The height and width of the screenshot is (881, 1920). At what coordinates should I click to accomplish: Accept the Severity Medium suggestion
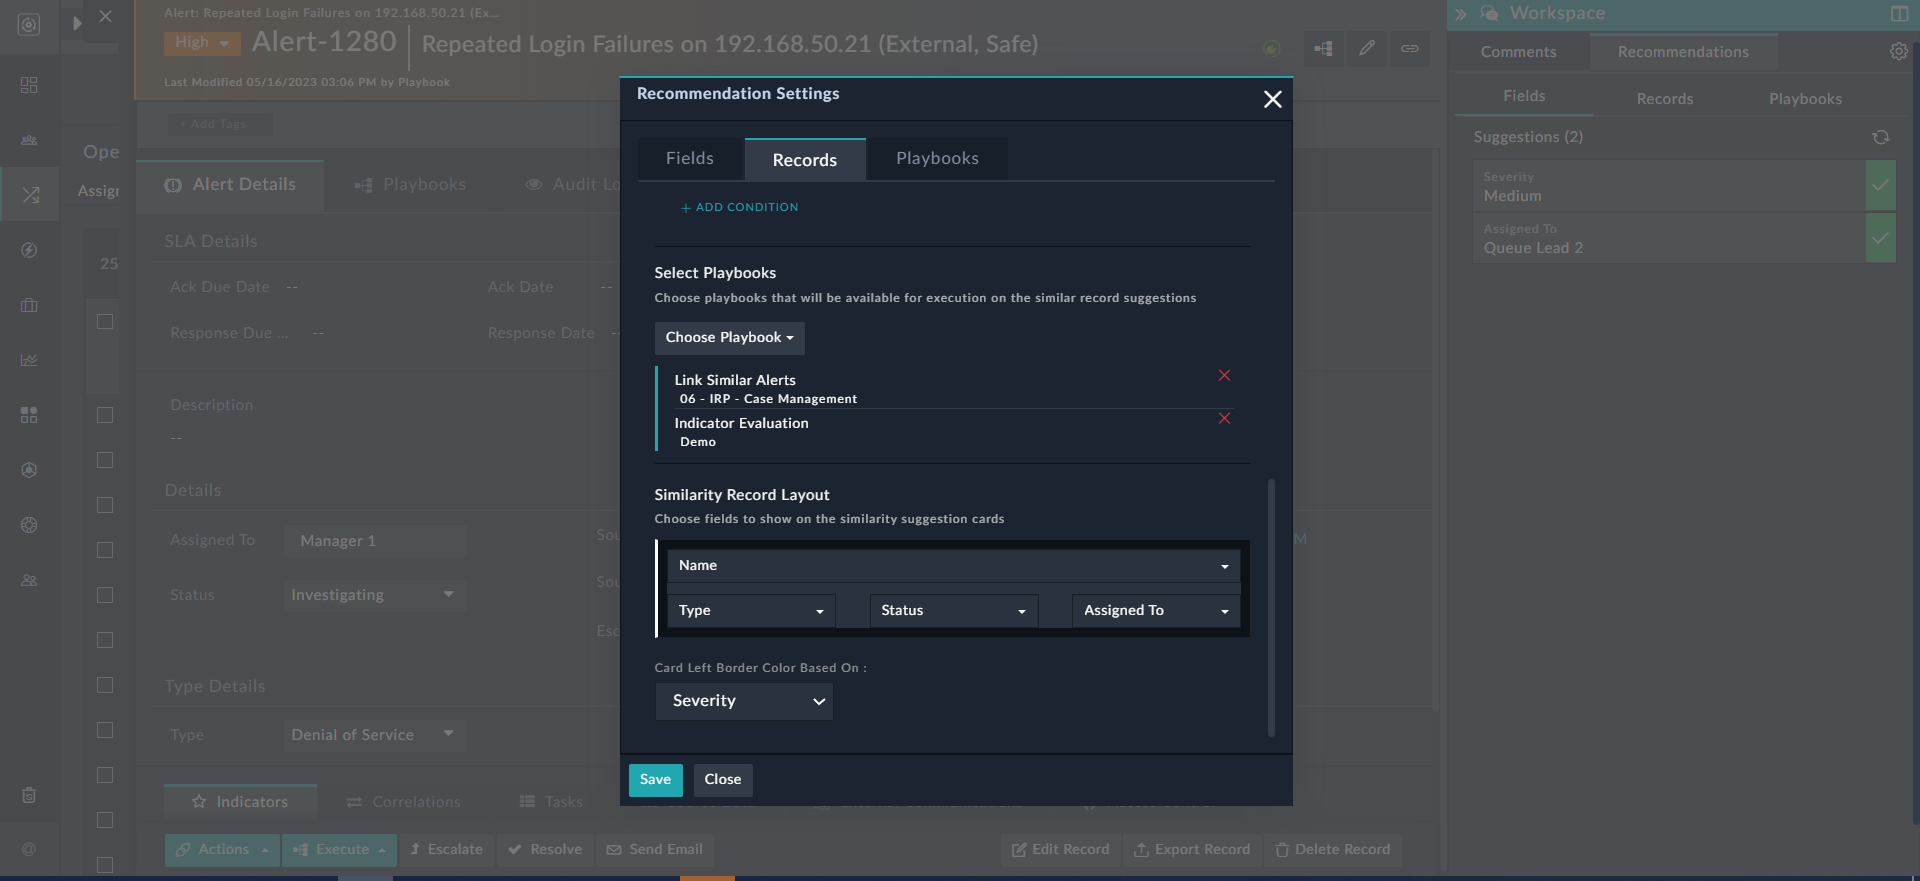[x=1880, y=186]
